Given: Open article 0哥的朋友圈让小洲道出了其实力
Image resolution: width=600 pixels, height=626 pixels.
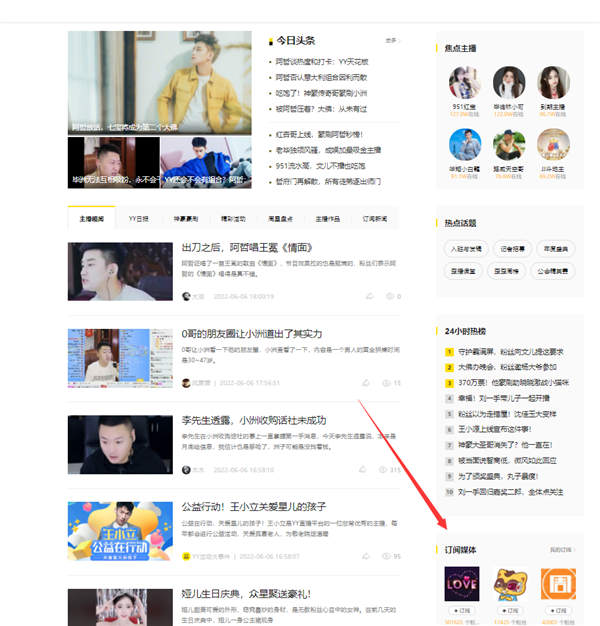Looking at the screenshot, I should click(x=252, y=334).
